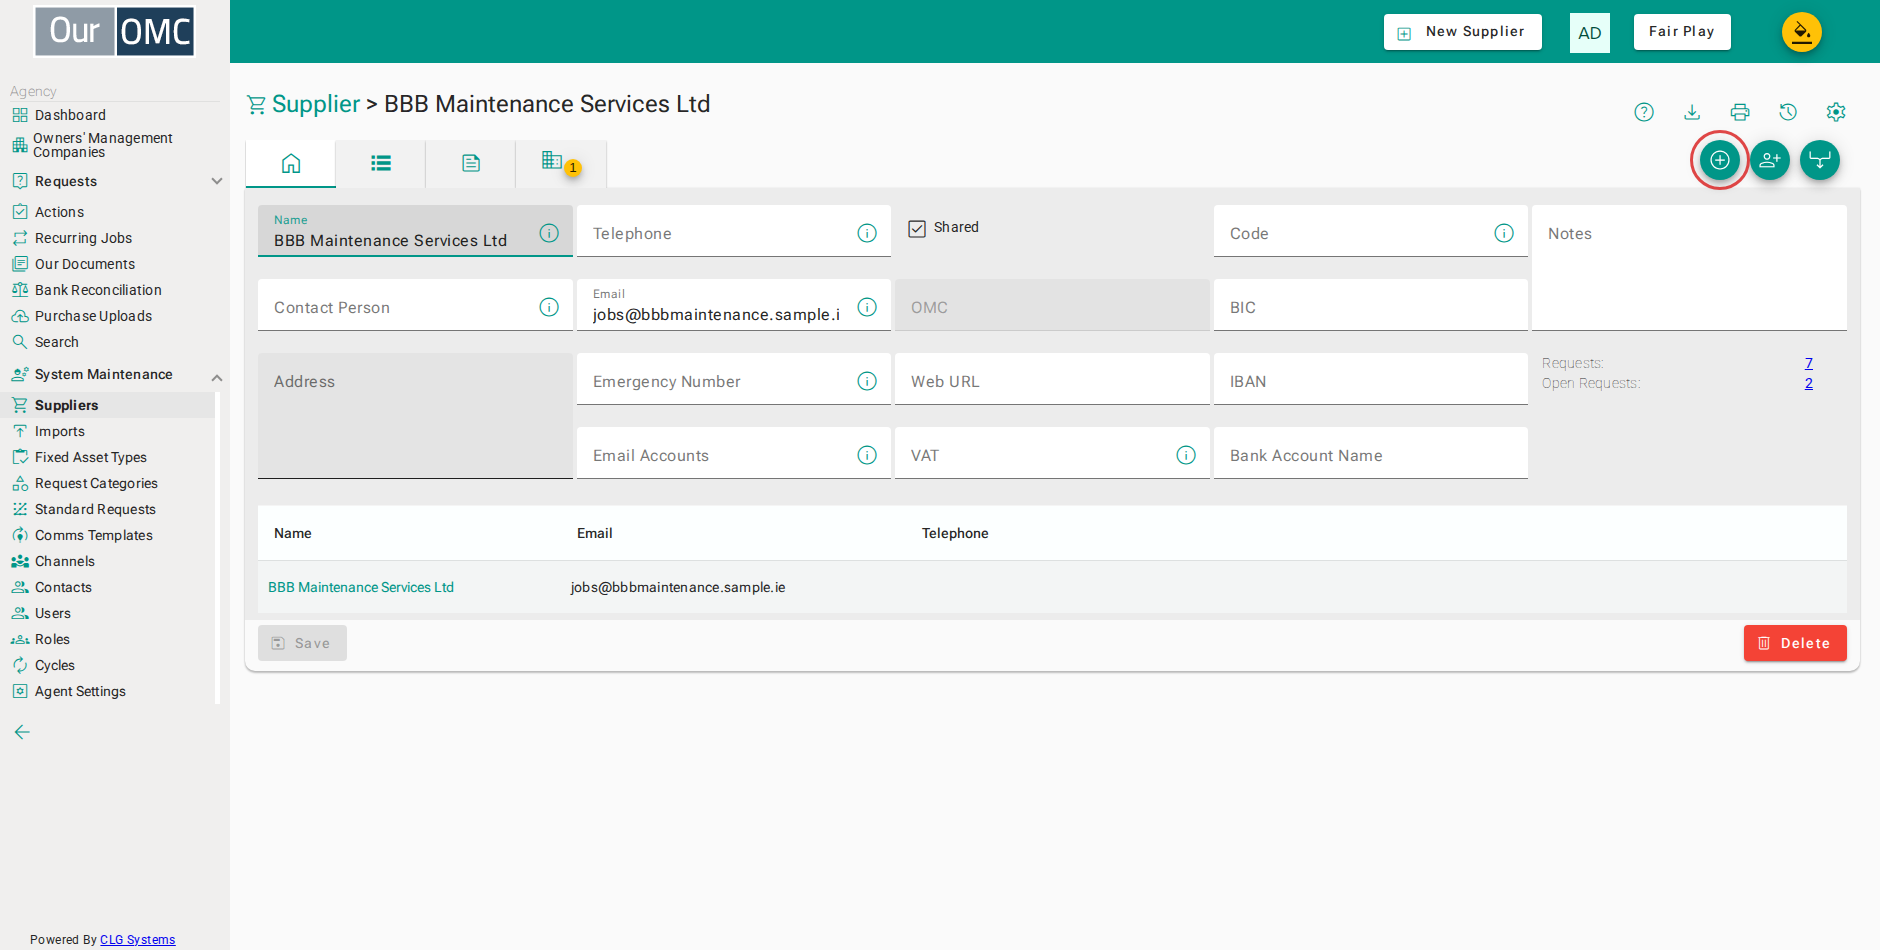Click the red Delete button
This screenshot has height=950, width=1880.
(1795, 643)
